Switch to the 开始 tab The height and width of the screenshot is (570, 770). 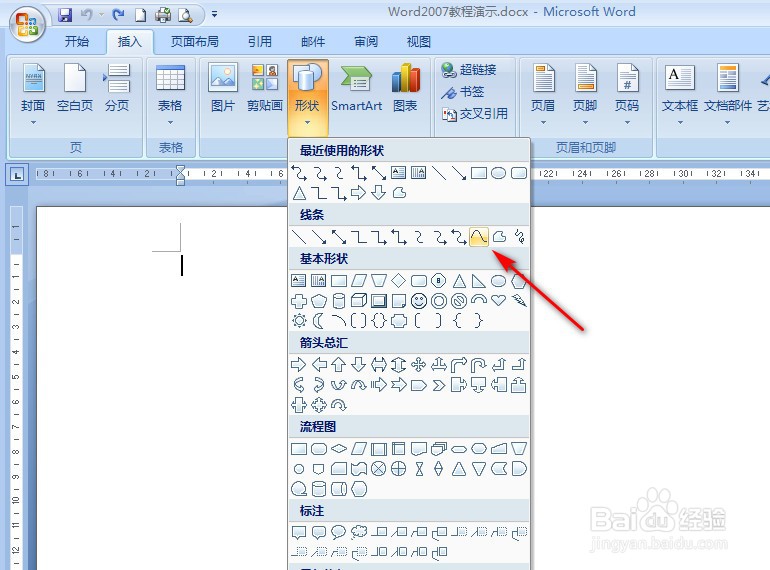pos(77,42)
